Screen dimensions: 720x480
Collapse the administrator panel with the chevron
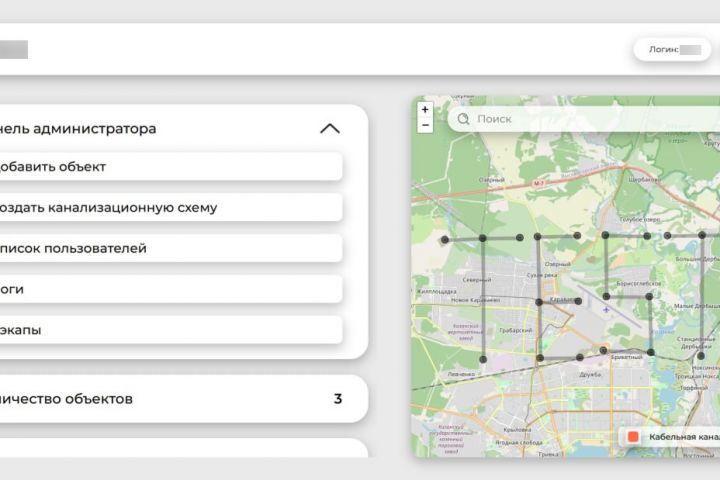330,129
